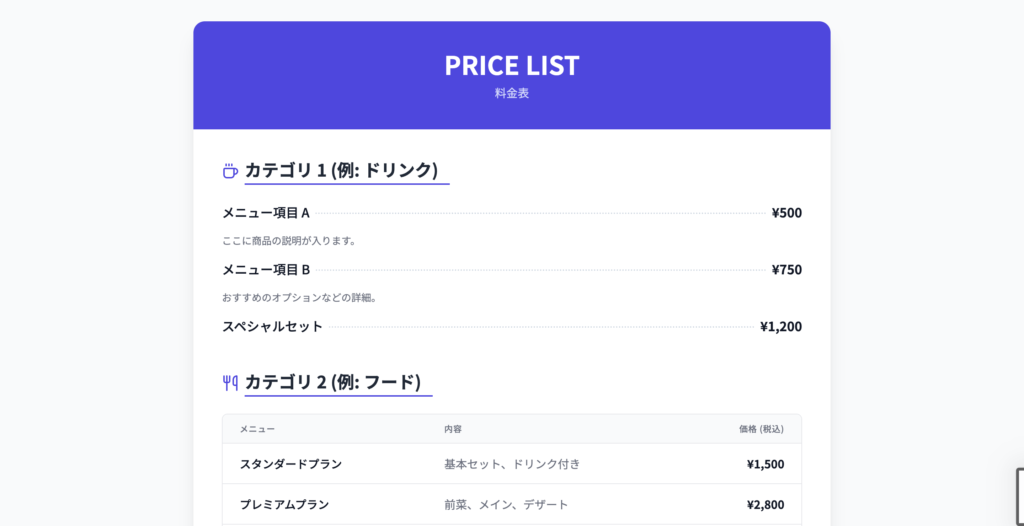Click the fork and knife icon
This screenshot has height=526, width=1024.
coord(230,383)
